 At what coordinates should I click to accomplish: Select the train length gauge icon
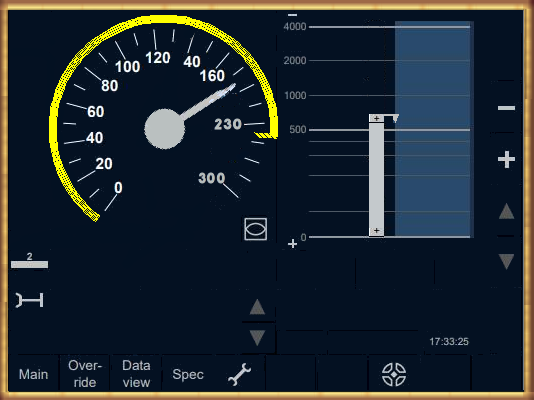point(30,300)
